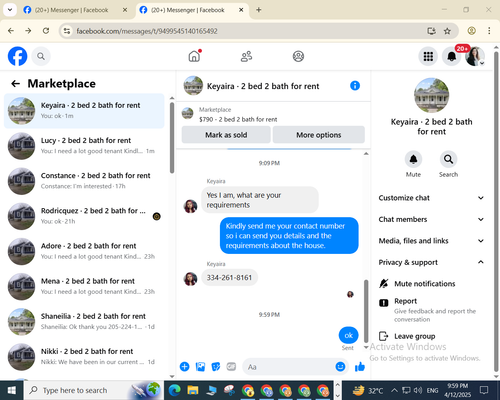Expand the Customize chat section
The image size is (500, 400).
click(431, 198)
